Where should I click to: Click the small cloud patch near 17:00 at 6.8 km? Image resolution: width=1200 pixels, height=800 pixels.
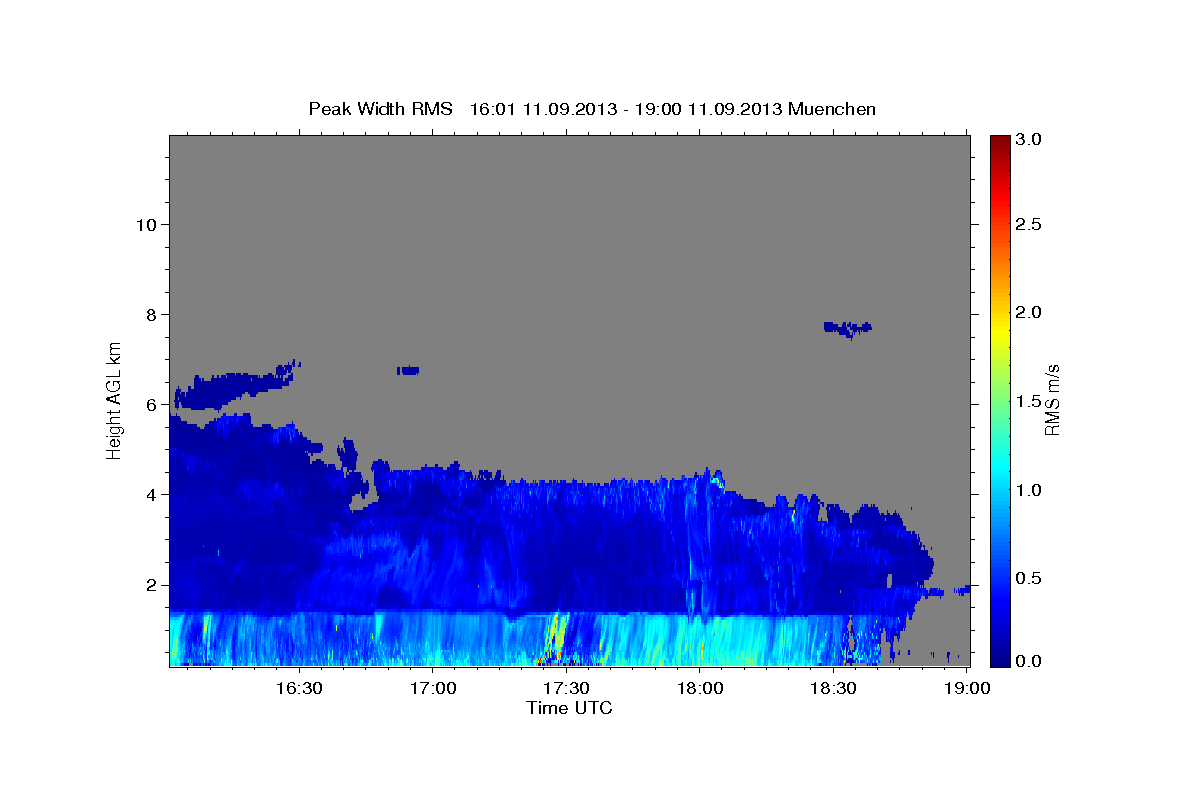pyautogui.click(x=408, y=370)
